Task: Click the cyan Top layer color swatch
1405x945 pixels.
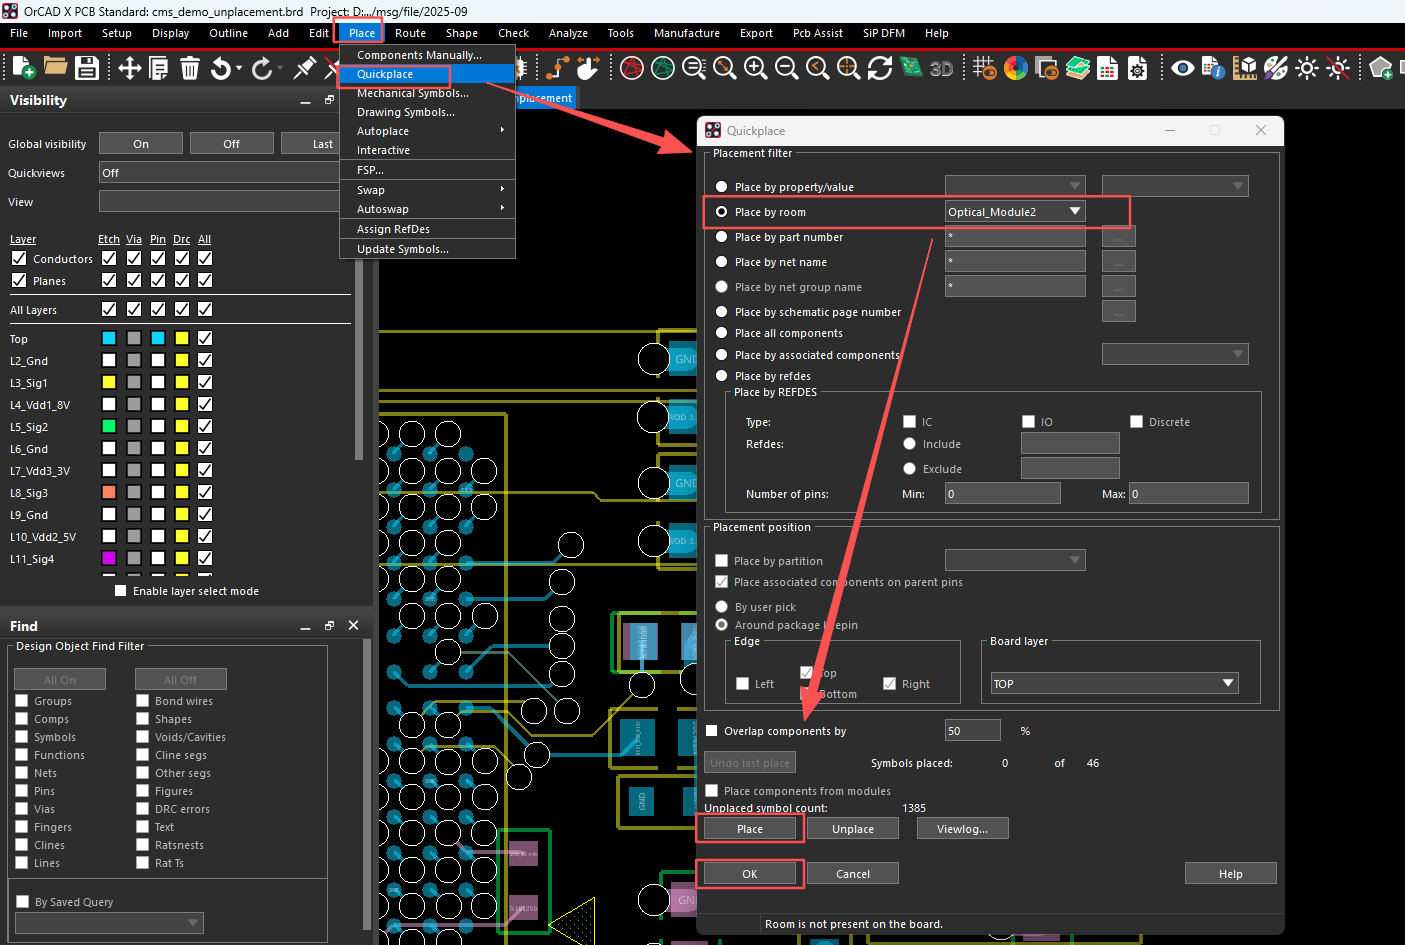Action: tap(109, 338)
